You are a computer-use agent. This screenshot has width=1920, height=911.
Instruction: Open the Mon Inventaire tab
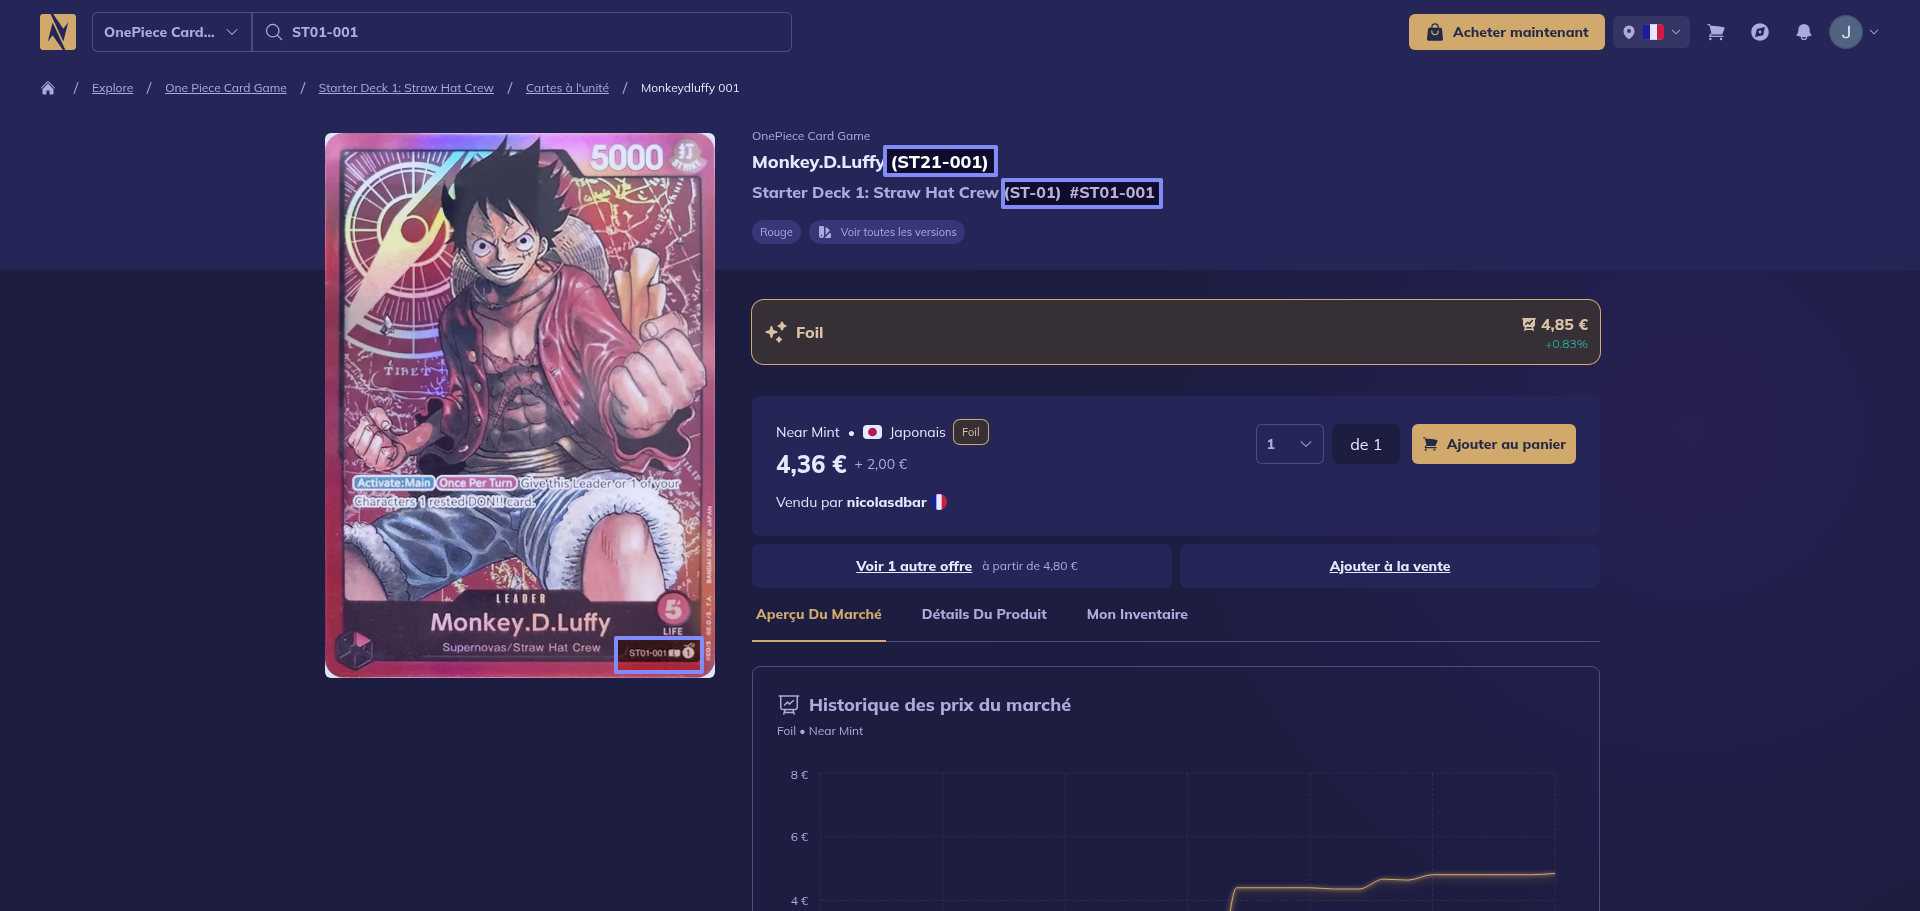pos(1137,614)
